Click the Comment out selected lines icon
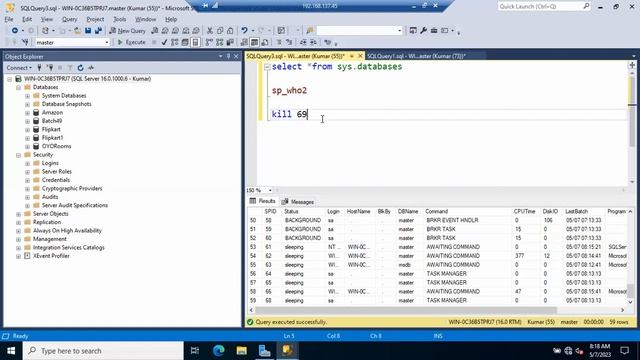The image size is (640, 360). 279,42
